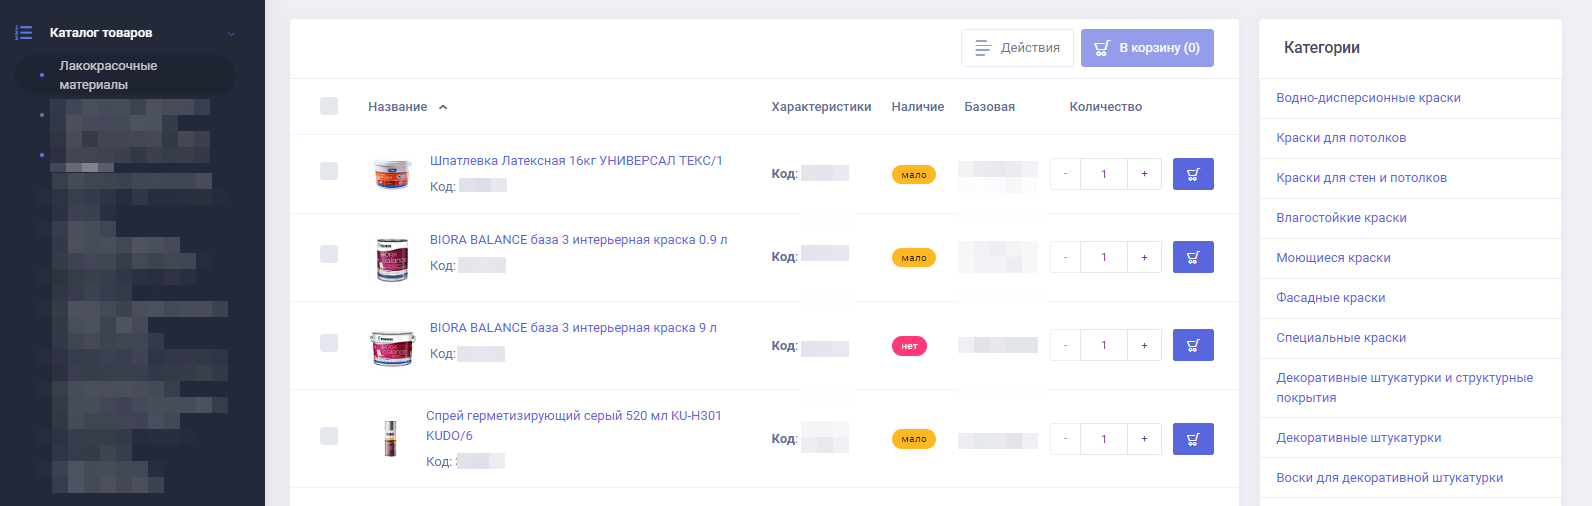Click the Характеристики column header
This screenshot has width=1592, height=506.
point(821,107)
